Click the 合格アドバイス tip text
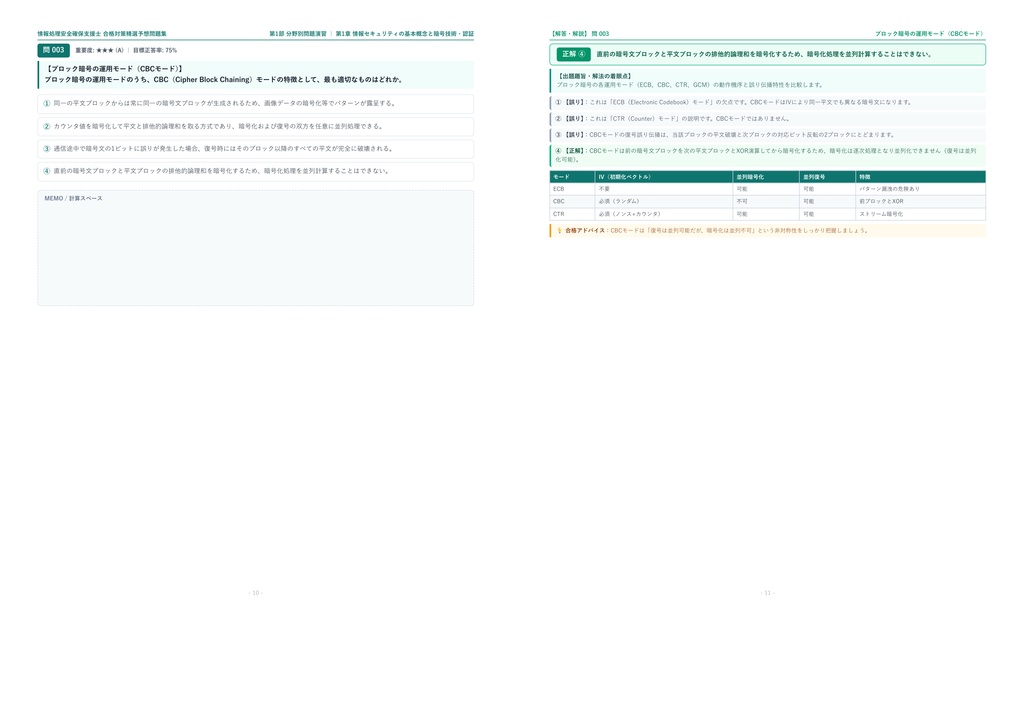The width and height of the screenshot is (1024, 724). (717, 230)
